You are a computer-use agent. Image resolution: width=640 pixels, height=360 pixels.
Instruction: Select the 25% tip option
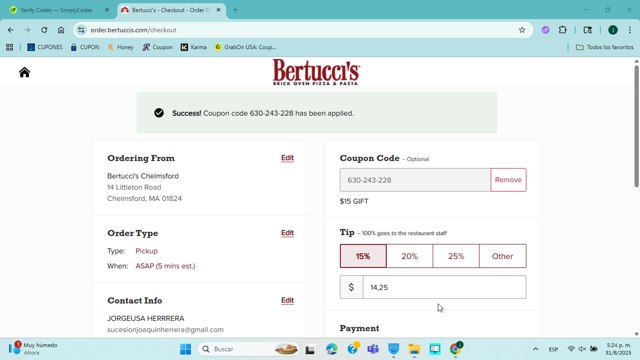click(x=456, y=256)
